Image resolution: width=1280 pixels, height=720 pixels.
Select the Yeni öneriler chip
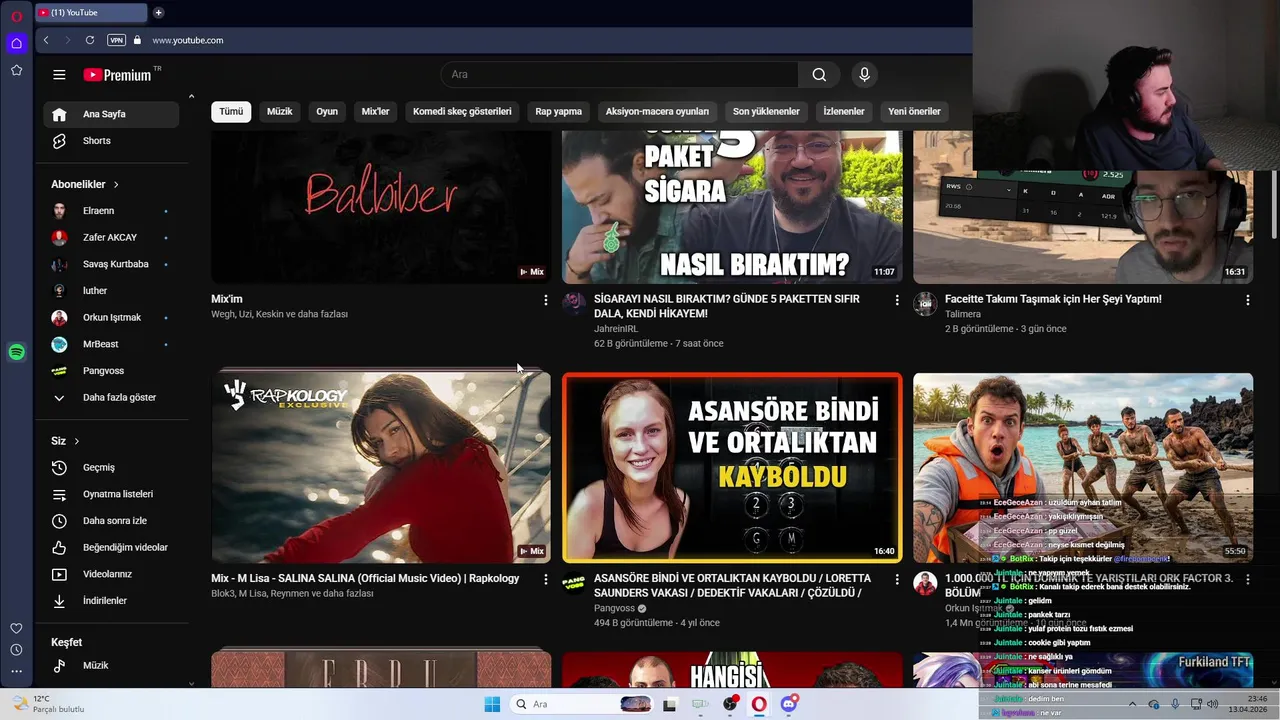(x=914, y=112)
